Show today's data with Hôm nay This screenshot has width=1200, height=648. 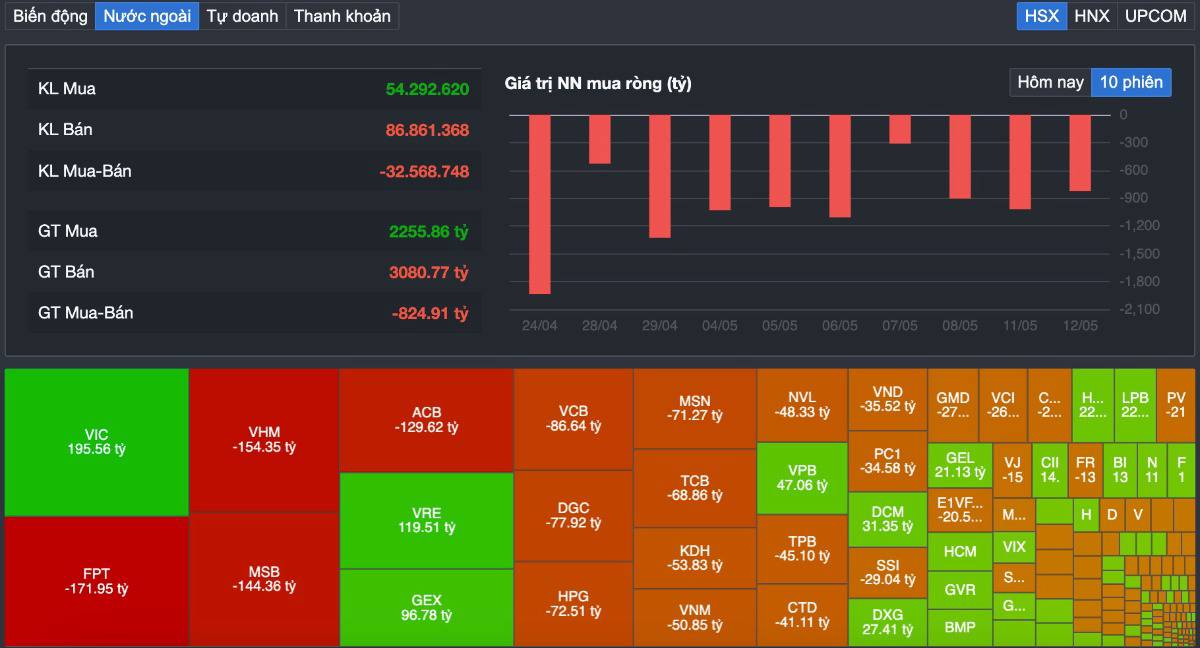point(1050,82)
